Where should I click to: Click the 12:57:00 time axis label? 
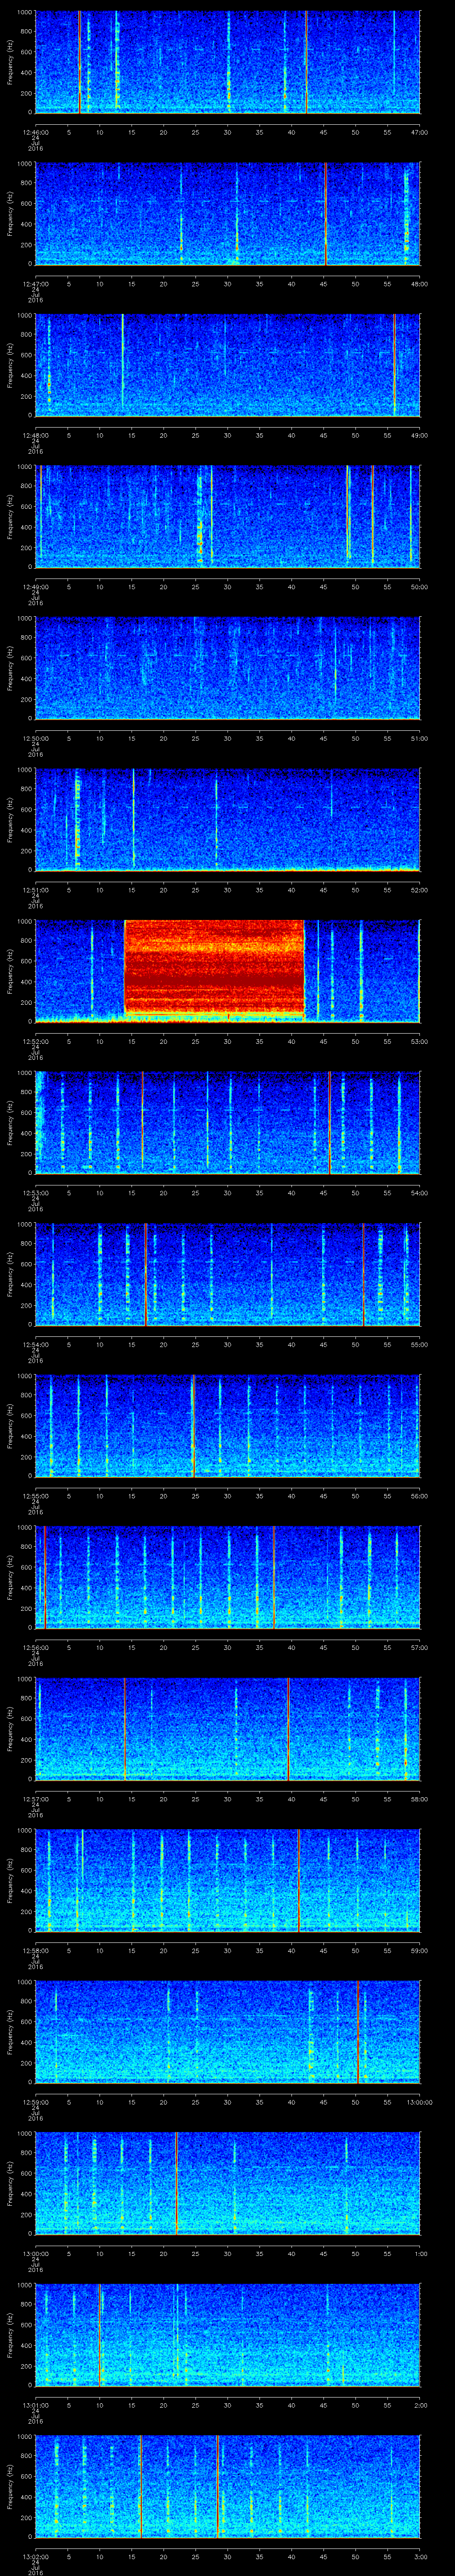36,1799
